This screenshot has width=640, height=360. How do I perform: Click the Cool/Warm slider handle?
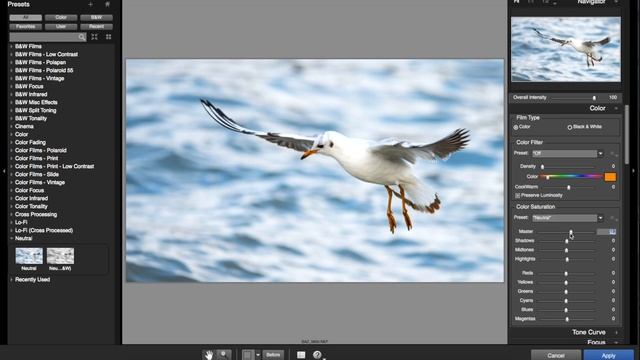(569, 187)
